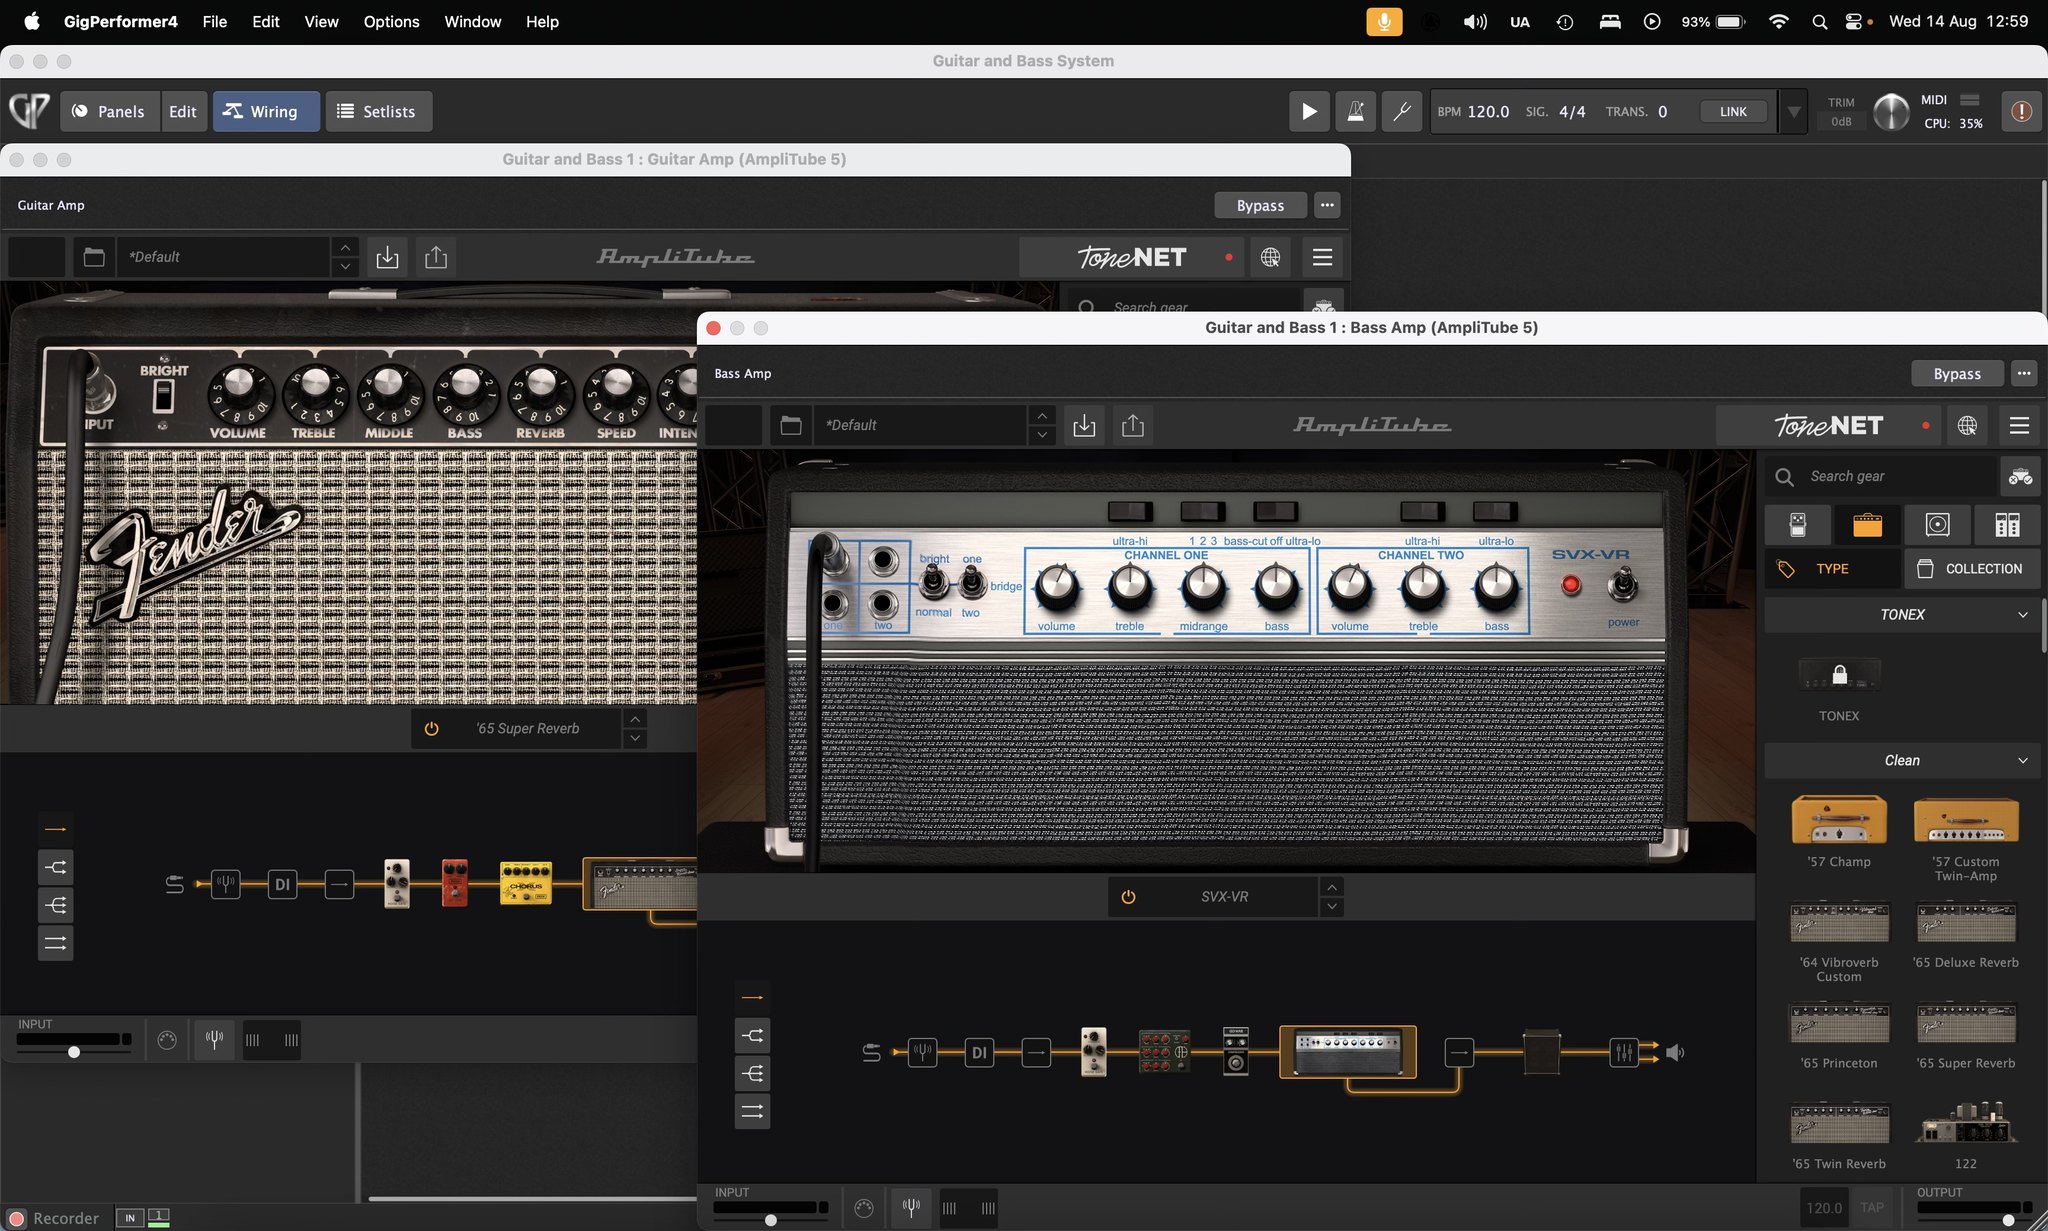Open the Options menu
The width and height of the screenshot is (2048, 1231).
point(391,21)
